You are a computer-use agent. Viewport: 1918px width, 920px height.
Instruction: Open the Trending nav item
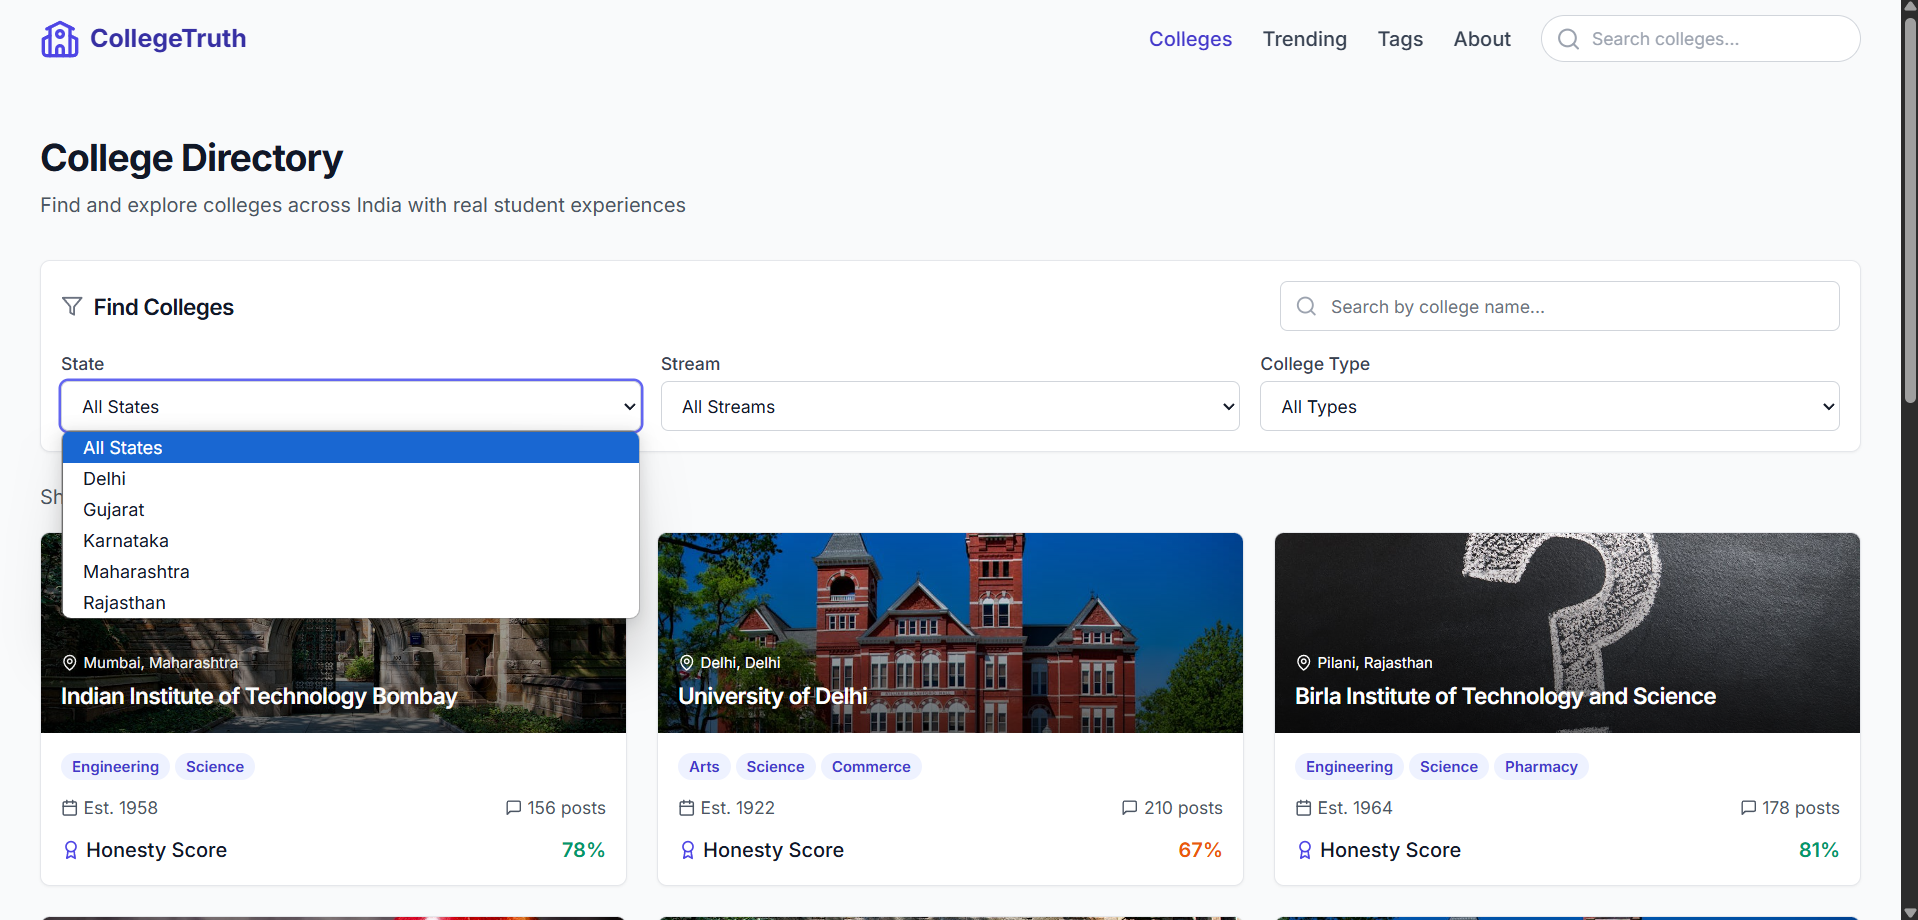[x=1305, y=39]
